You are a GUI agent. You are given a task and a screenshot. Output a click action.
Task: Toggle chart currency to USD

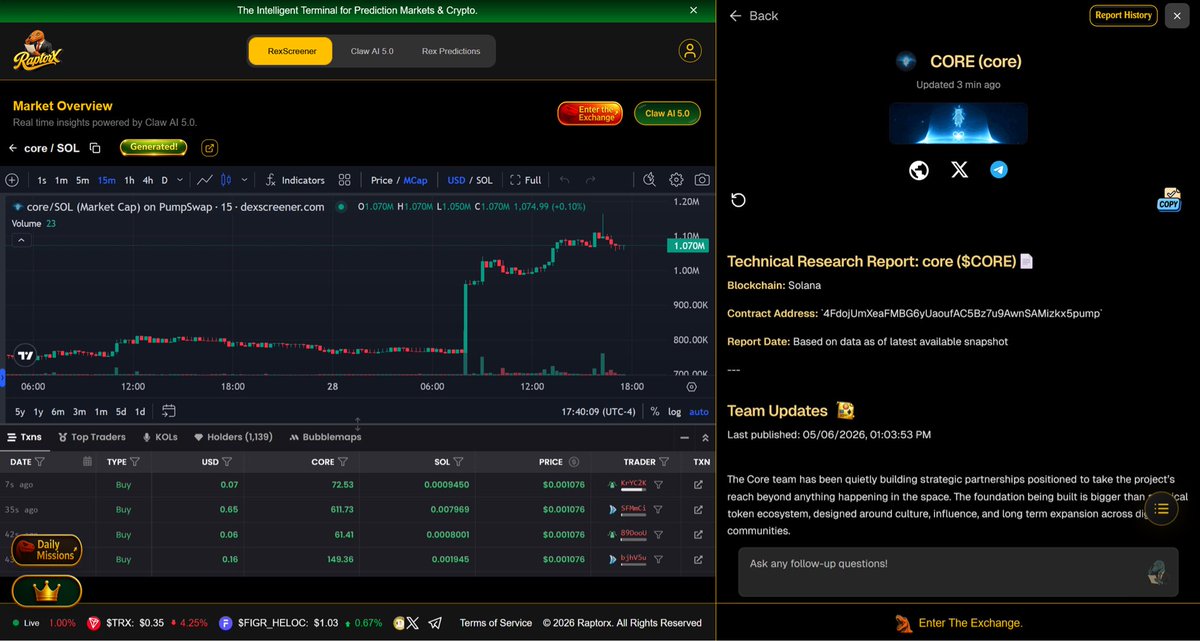[456, 180]
